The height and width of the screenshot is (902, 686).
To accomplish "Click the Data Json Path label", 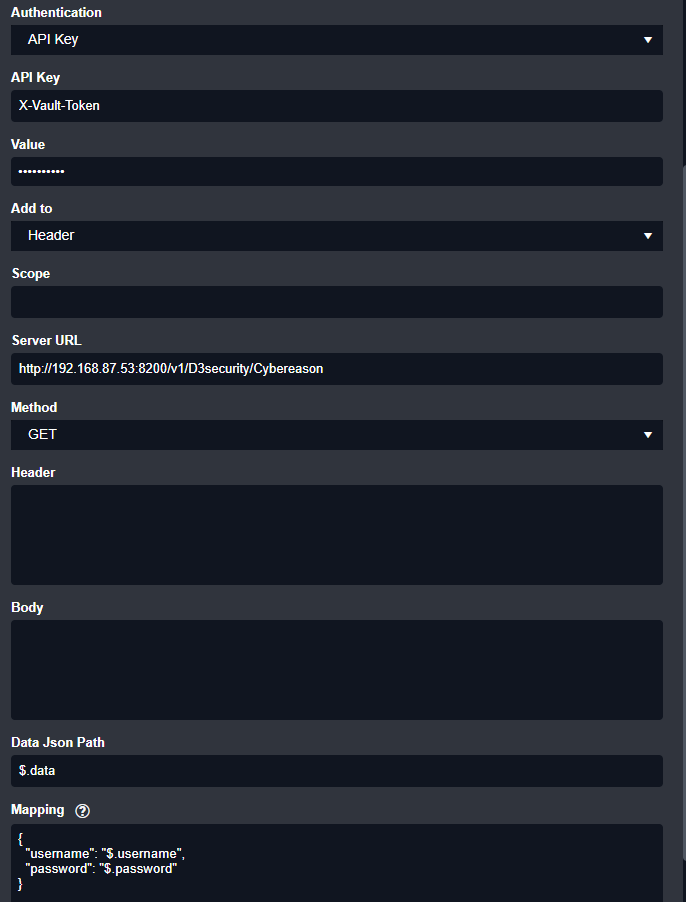I will [58, 742].
